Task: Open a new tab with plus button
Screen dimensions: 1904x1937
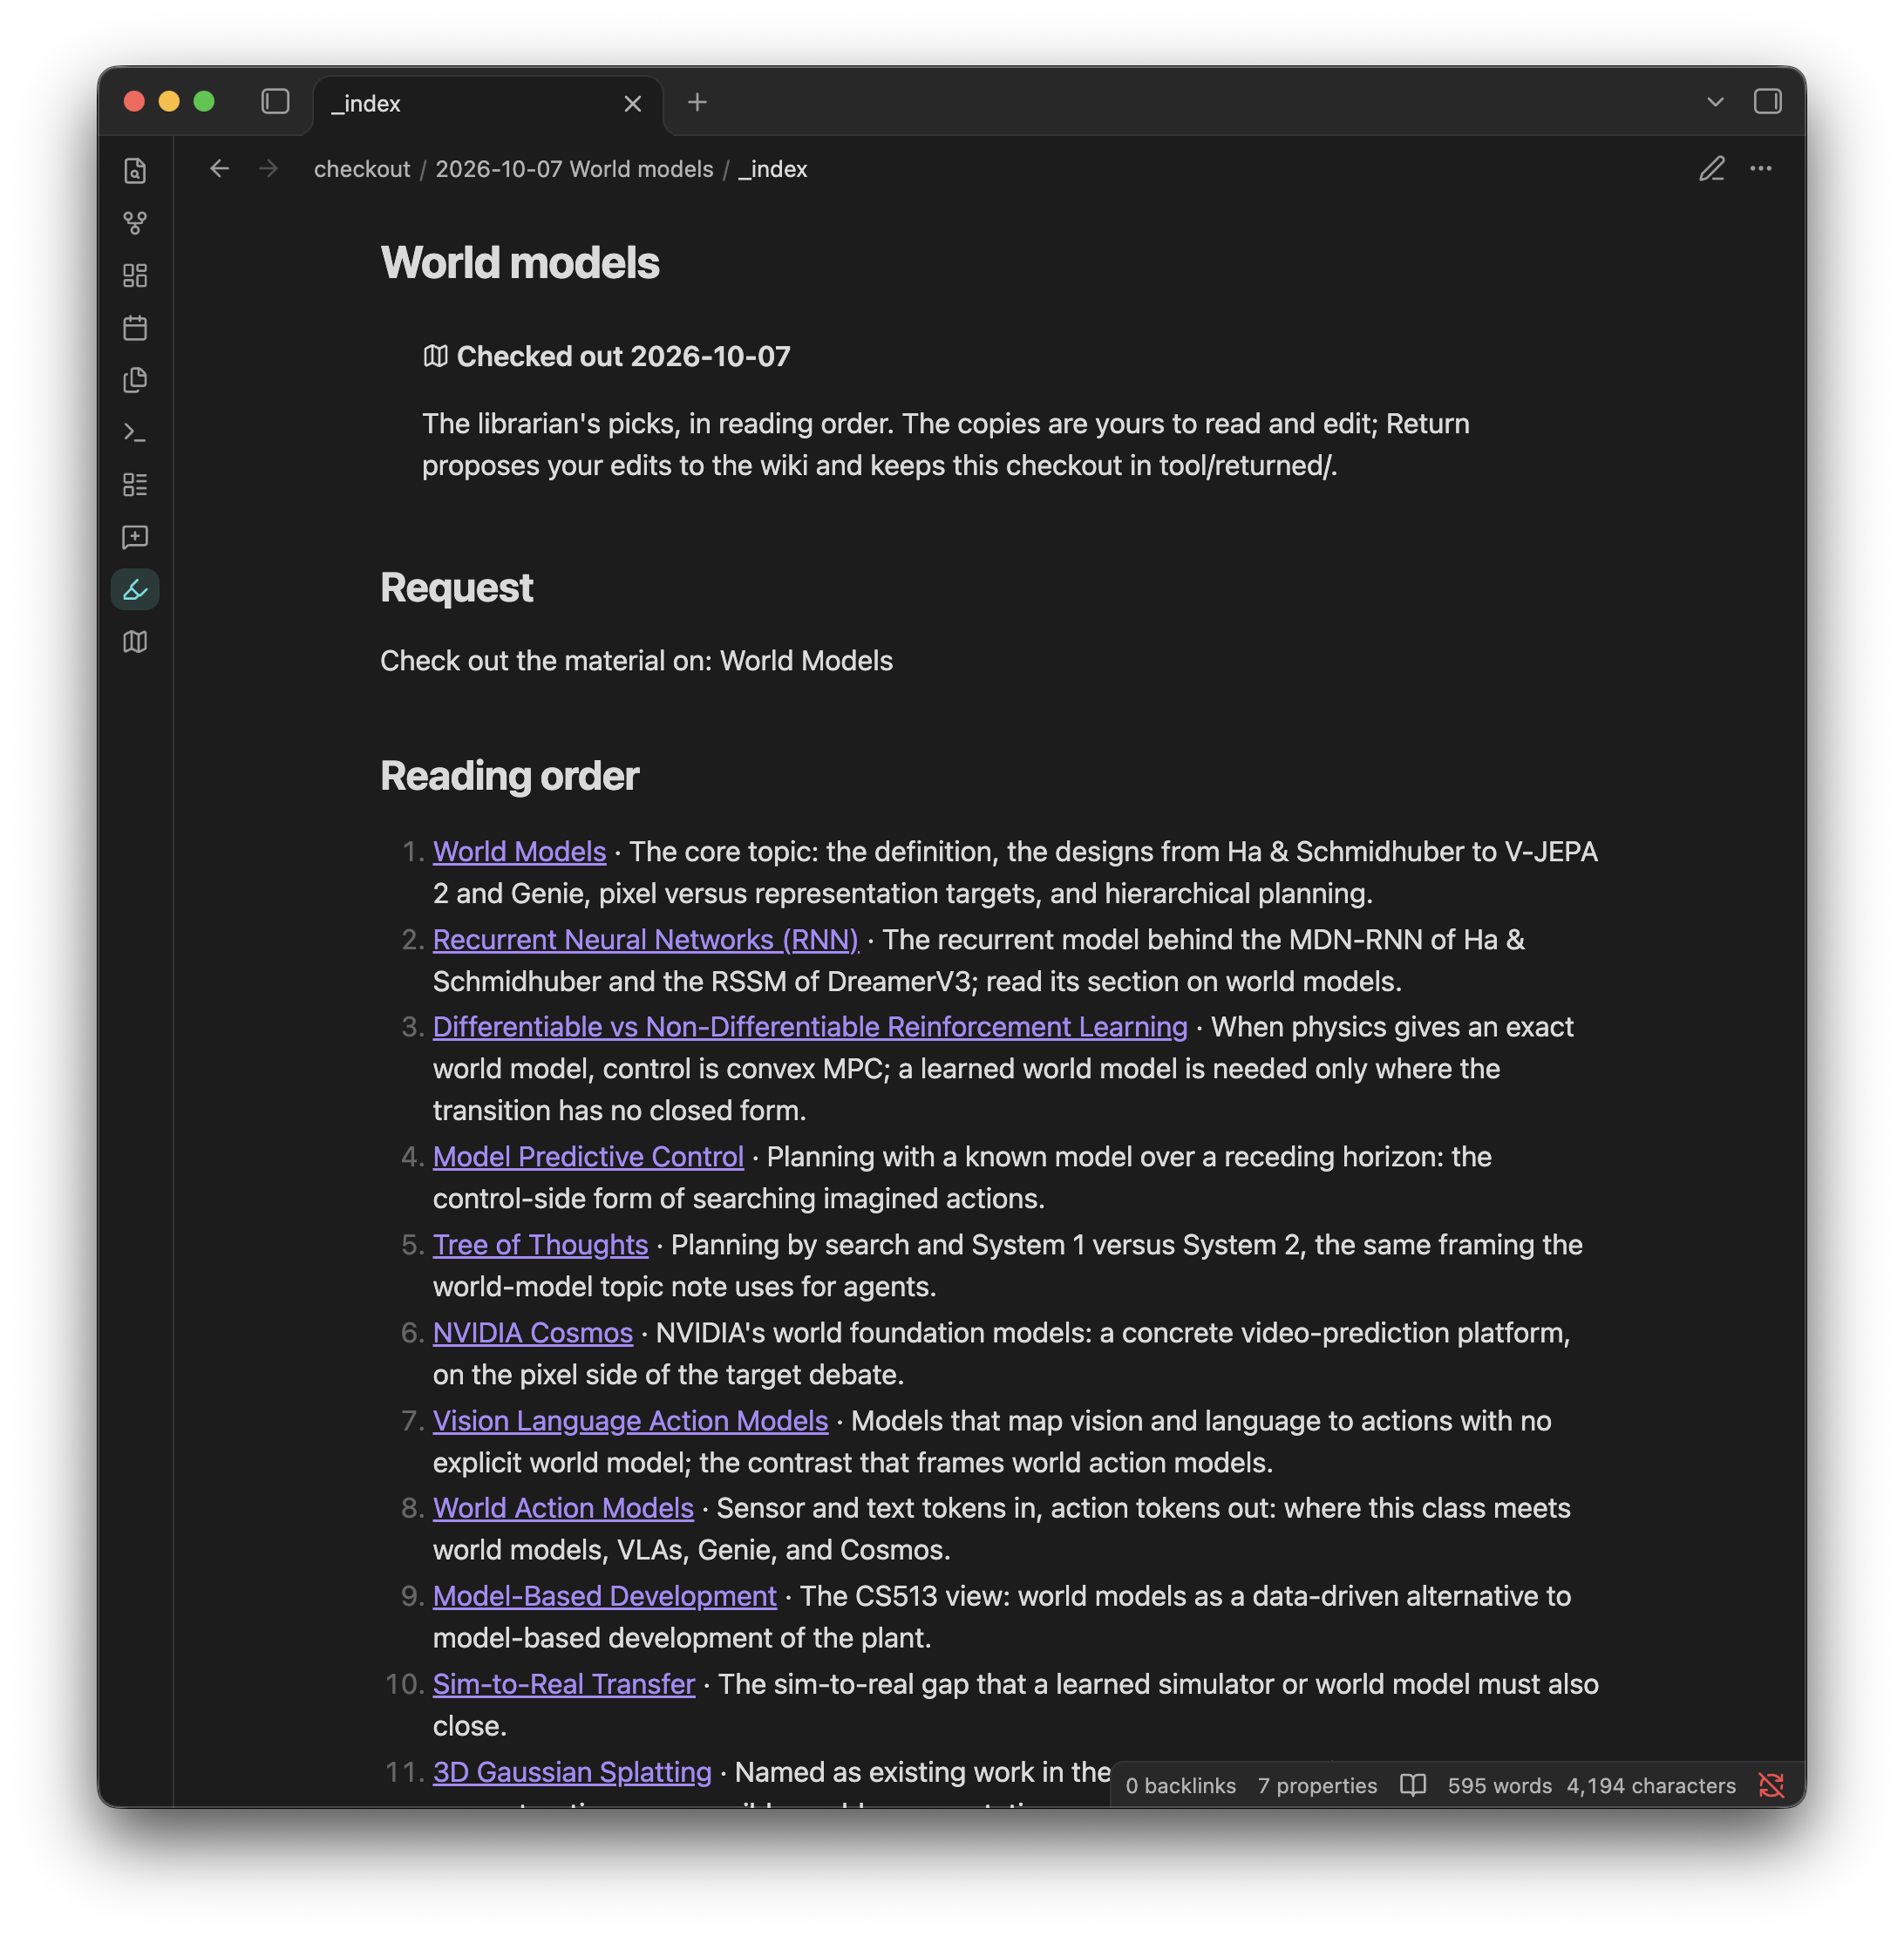Action: pos(697,102)
